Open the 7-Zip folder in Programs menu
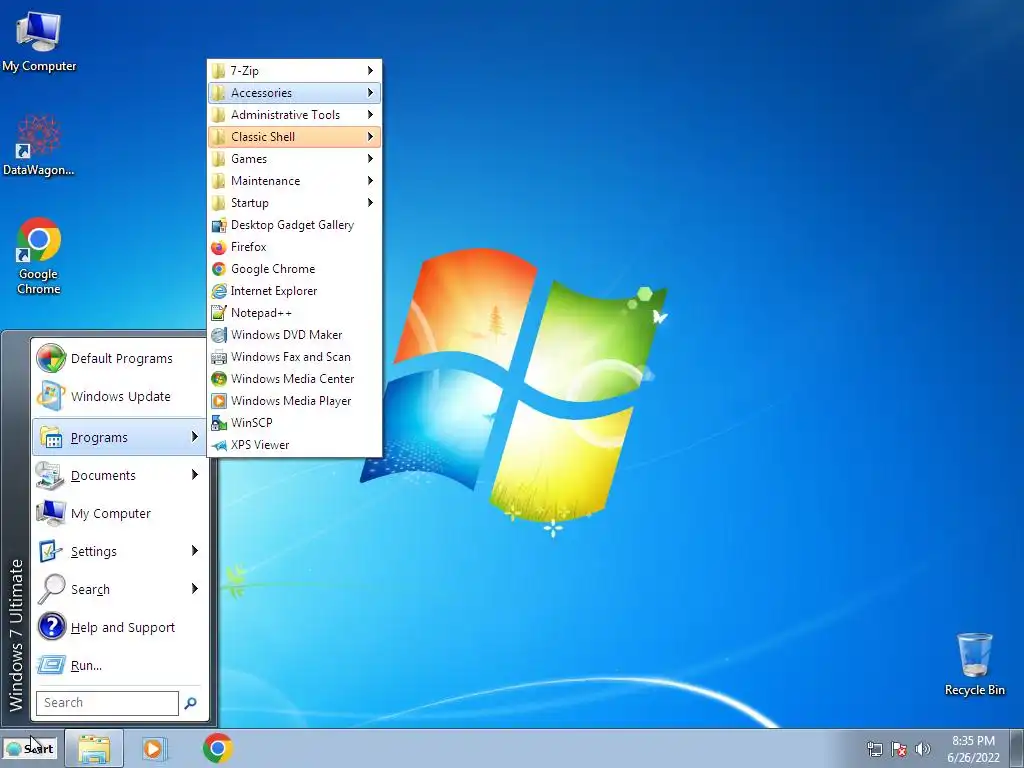The height and width of the screenshot is (768, 1024). tap(295, 71)
